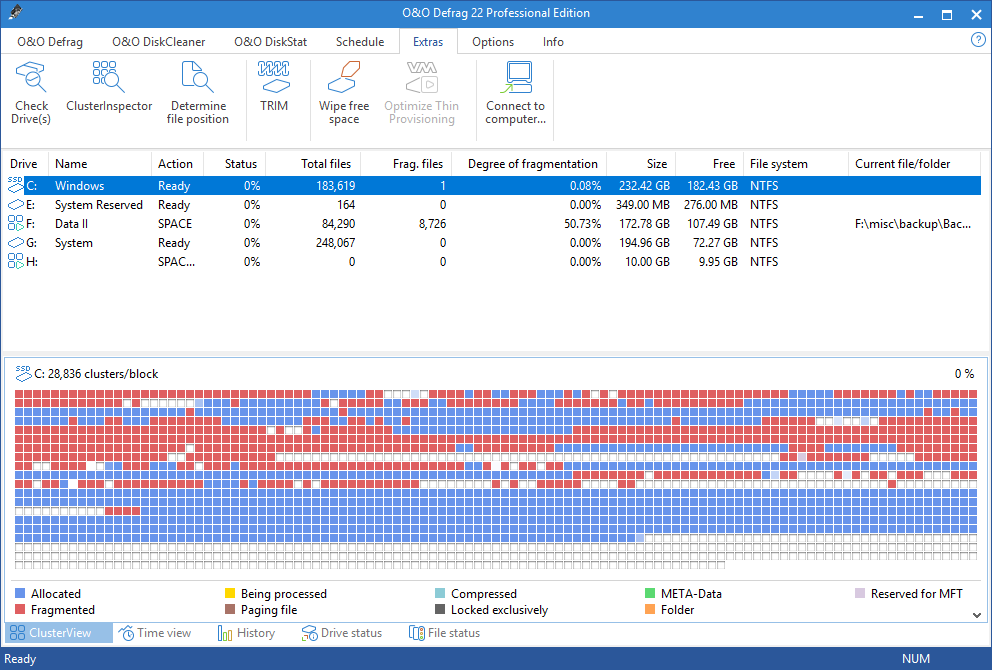Open the O&O DiskStat tab
The height and width of the screenshot is (670, 992).
tap(271, 42)
